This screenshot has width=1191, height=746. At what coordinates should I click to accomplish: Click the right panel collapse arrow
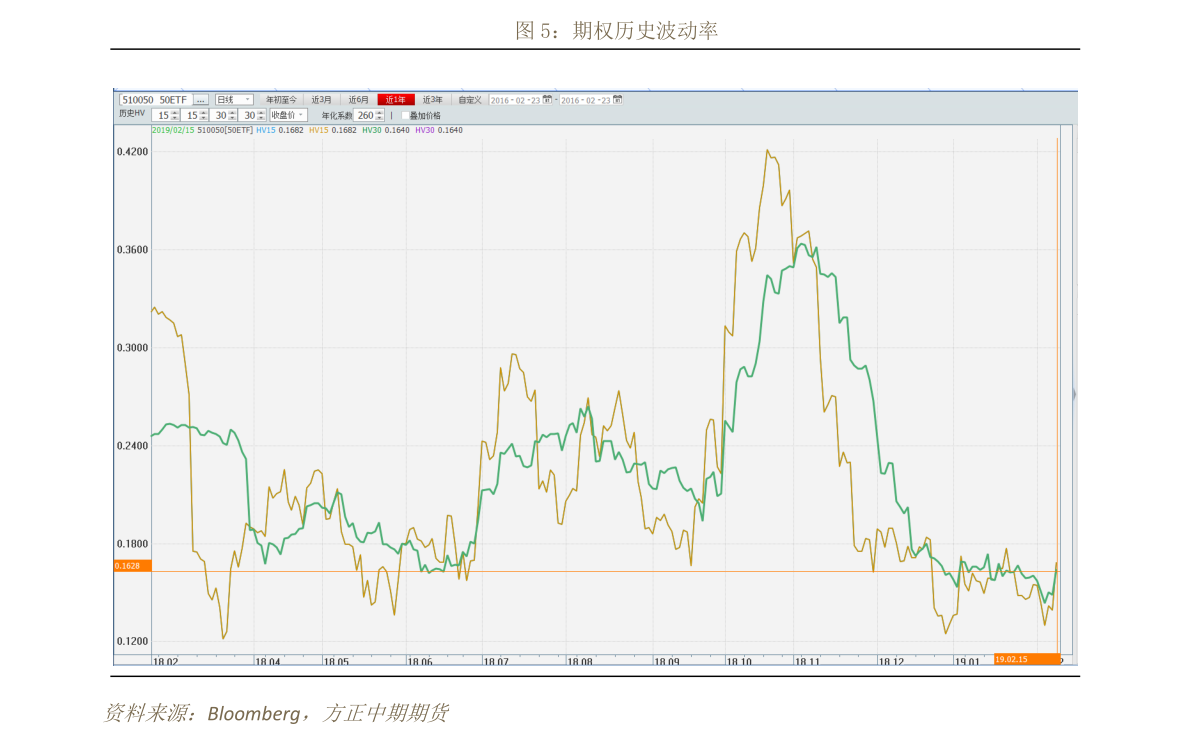(1074, 395)
